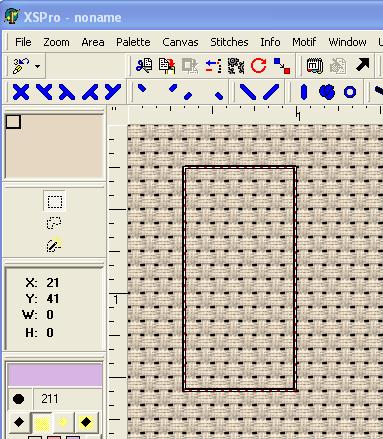Select the back slash backstitch tool
383x439 pixels.
(x=248, y=92)
